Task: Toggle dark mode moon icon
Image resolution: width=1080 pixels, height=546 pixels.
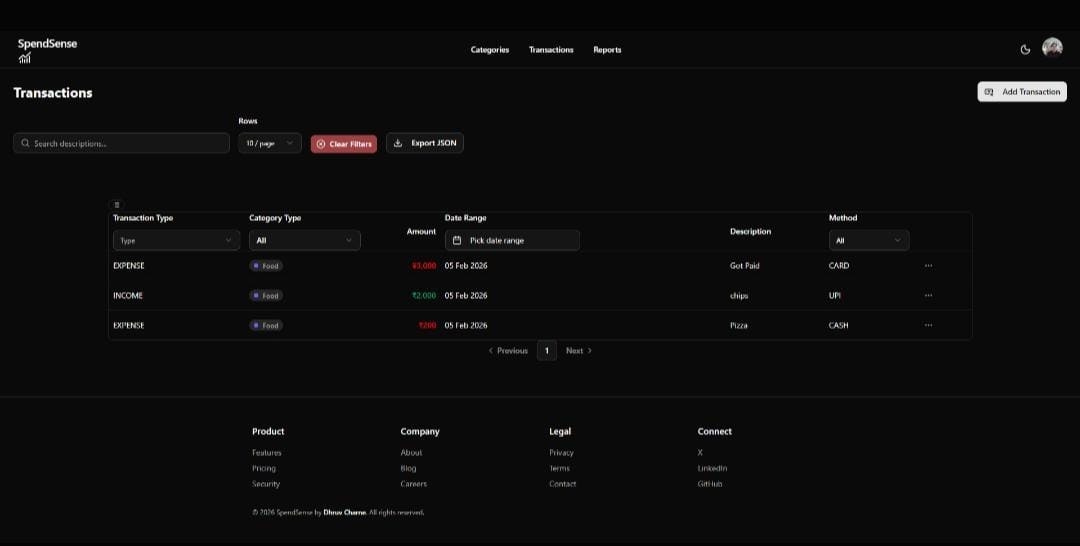Action: [1025, 50]
